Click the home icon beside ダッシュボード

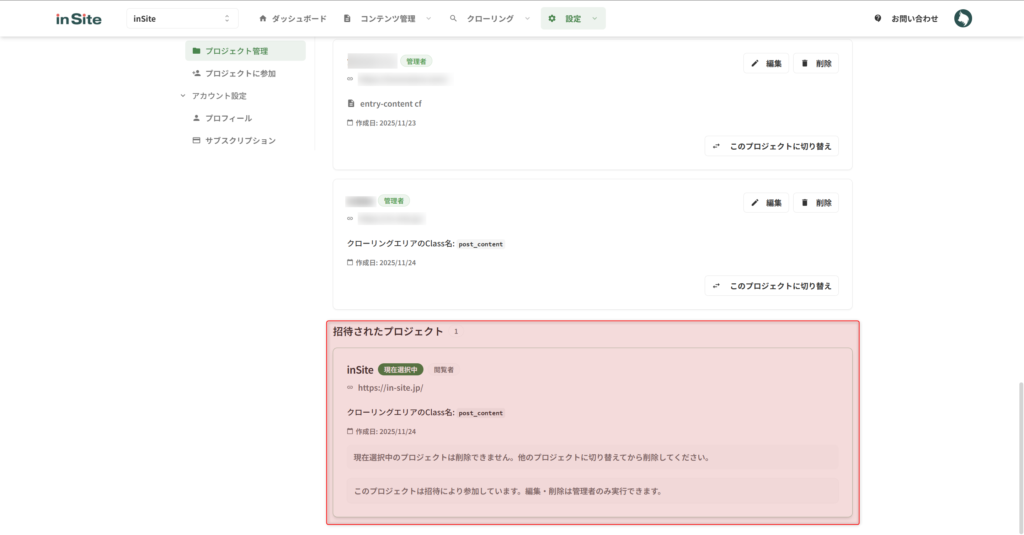tap(263, 18)
